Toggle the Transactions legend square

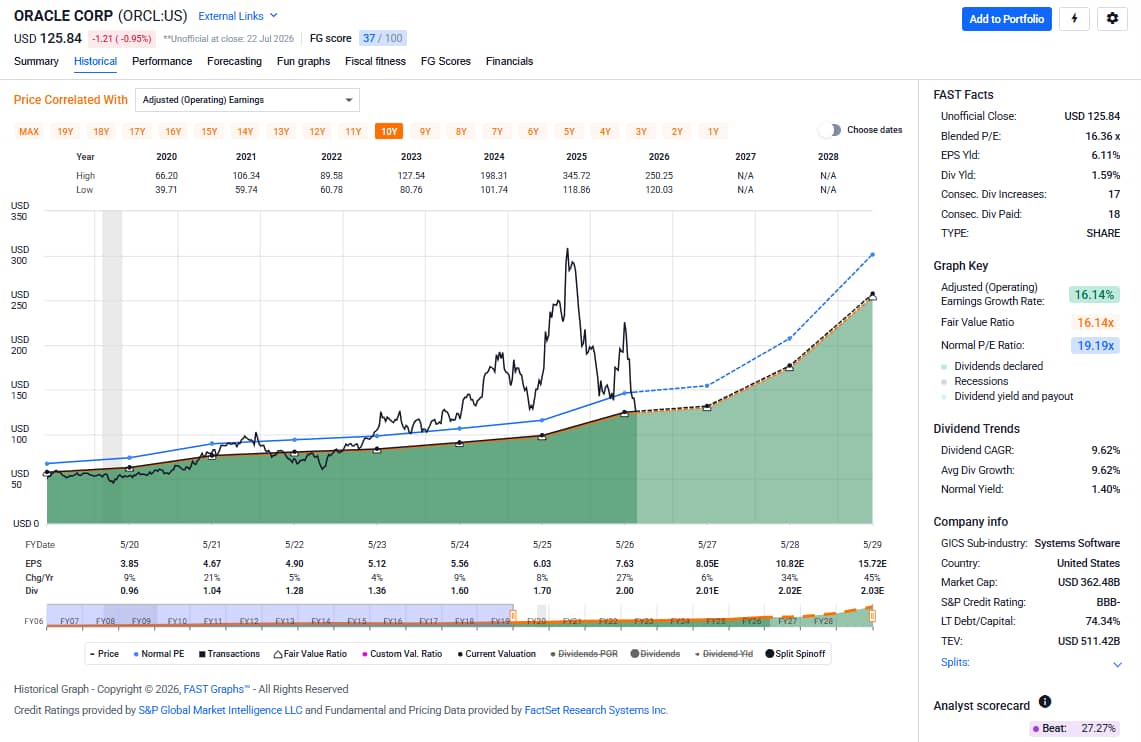coord(202,654)
